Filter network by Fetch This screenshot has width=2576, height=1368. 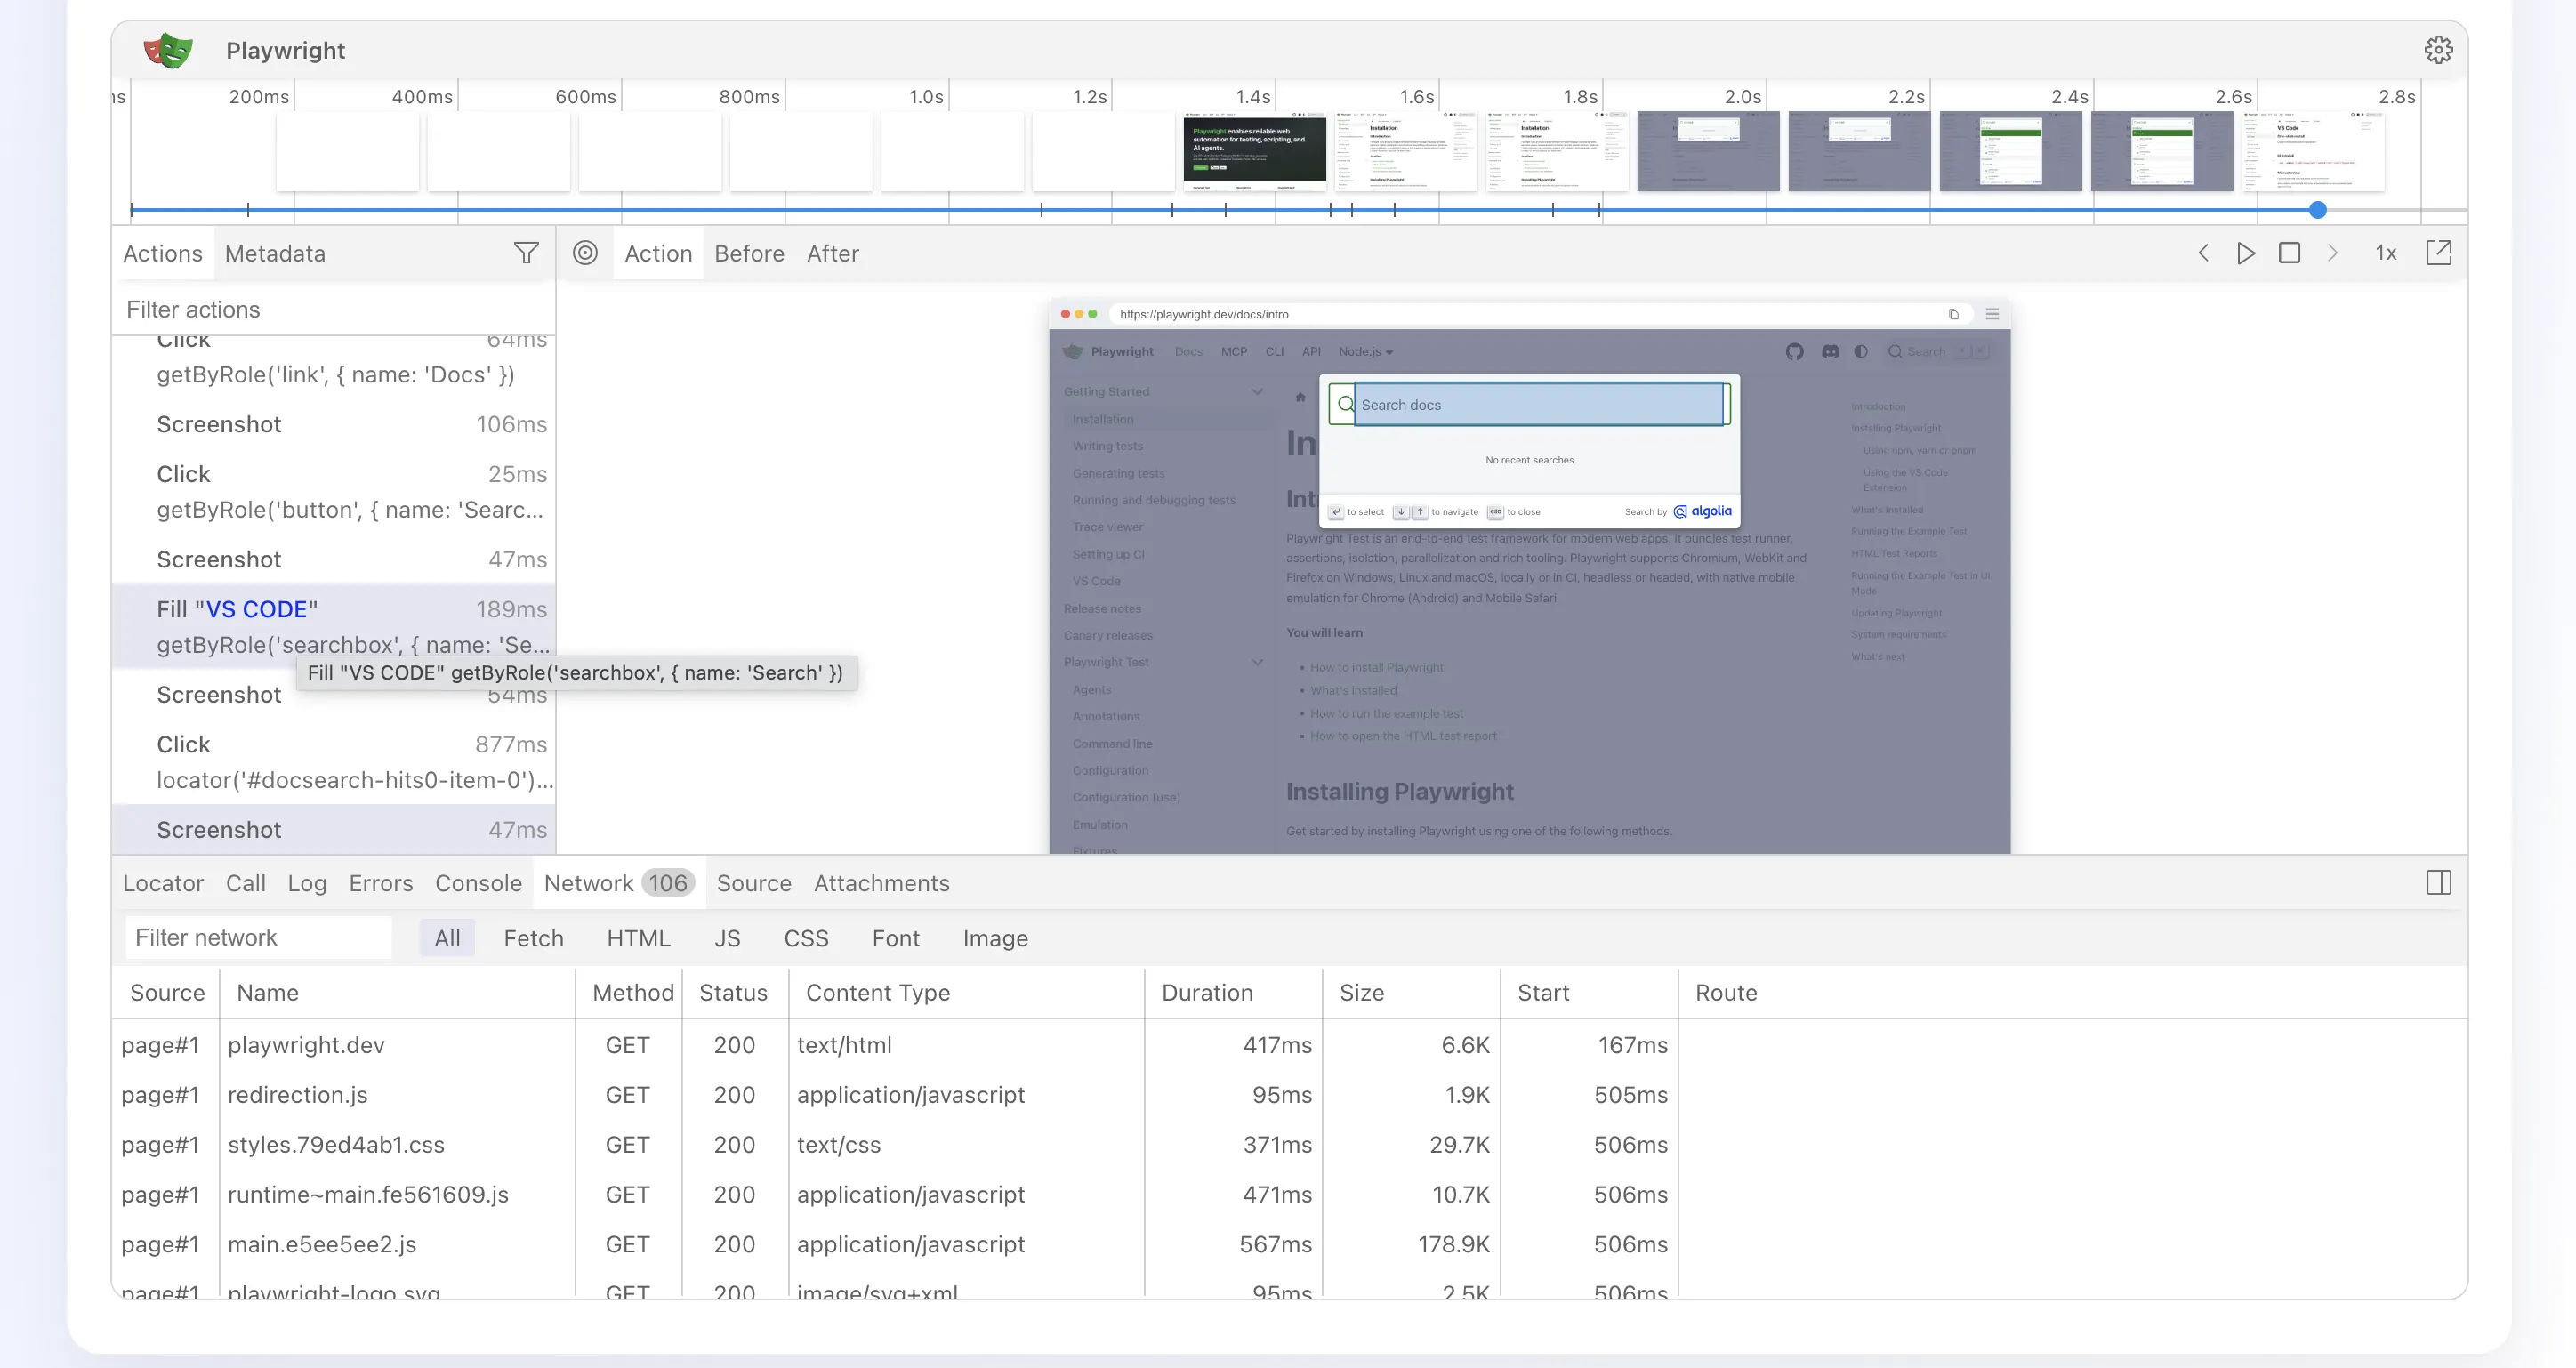534,938
